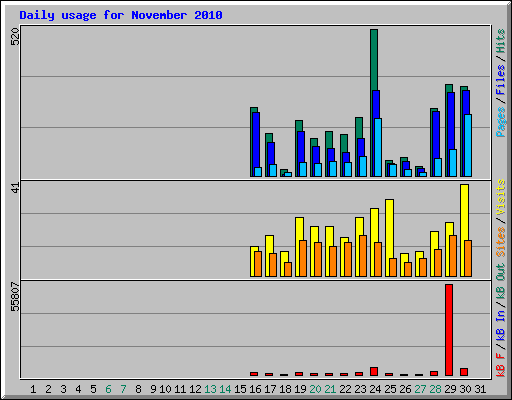Screen dimensions: 512x400
Task: Select the 'Sites' legend label
Action: 500,242
